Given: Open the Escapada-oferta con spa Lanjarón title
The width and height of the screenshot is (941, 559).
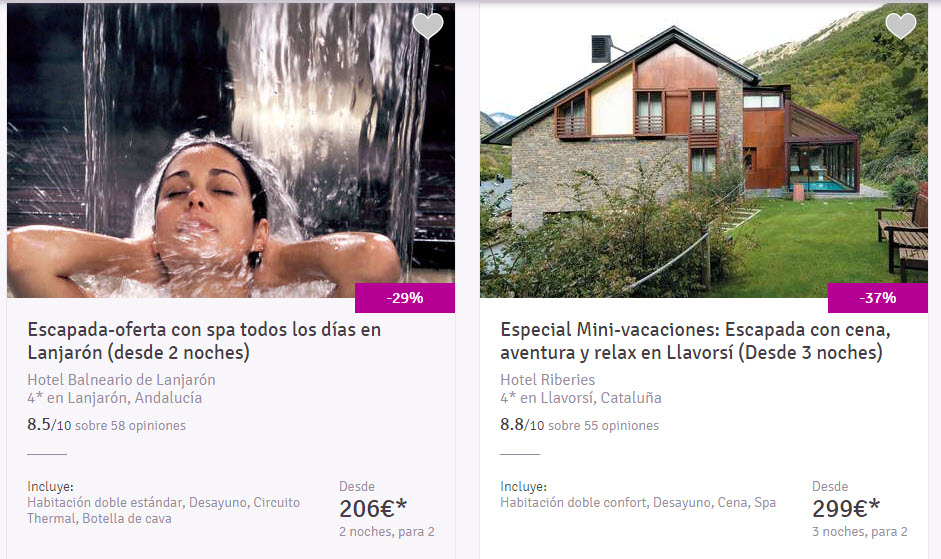Looking at the screenshot, I should [x=204, y=340].
